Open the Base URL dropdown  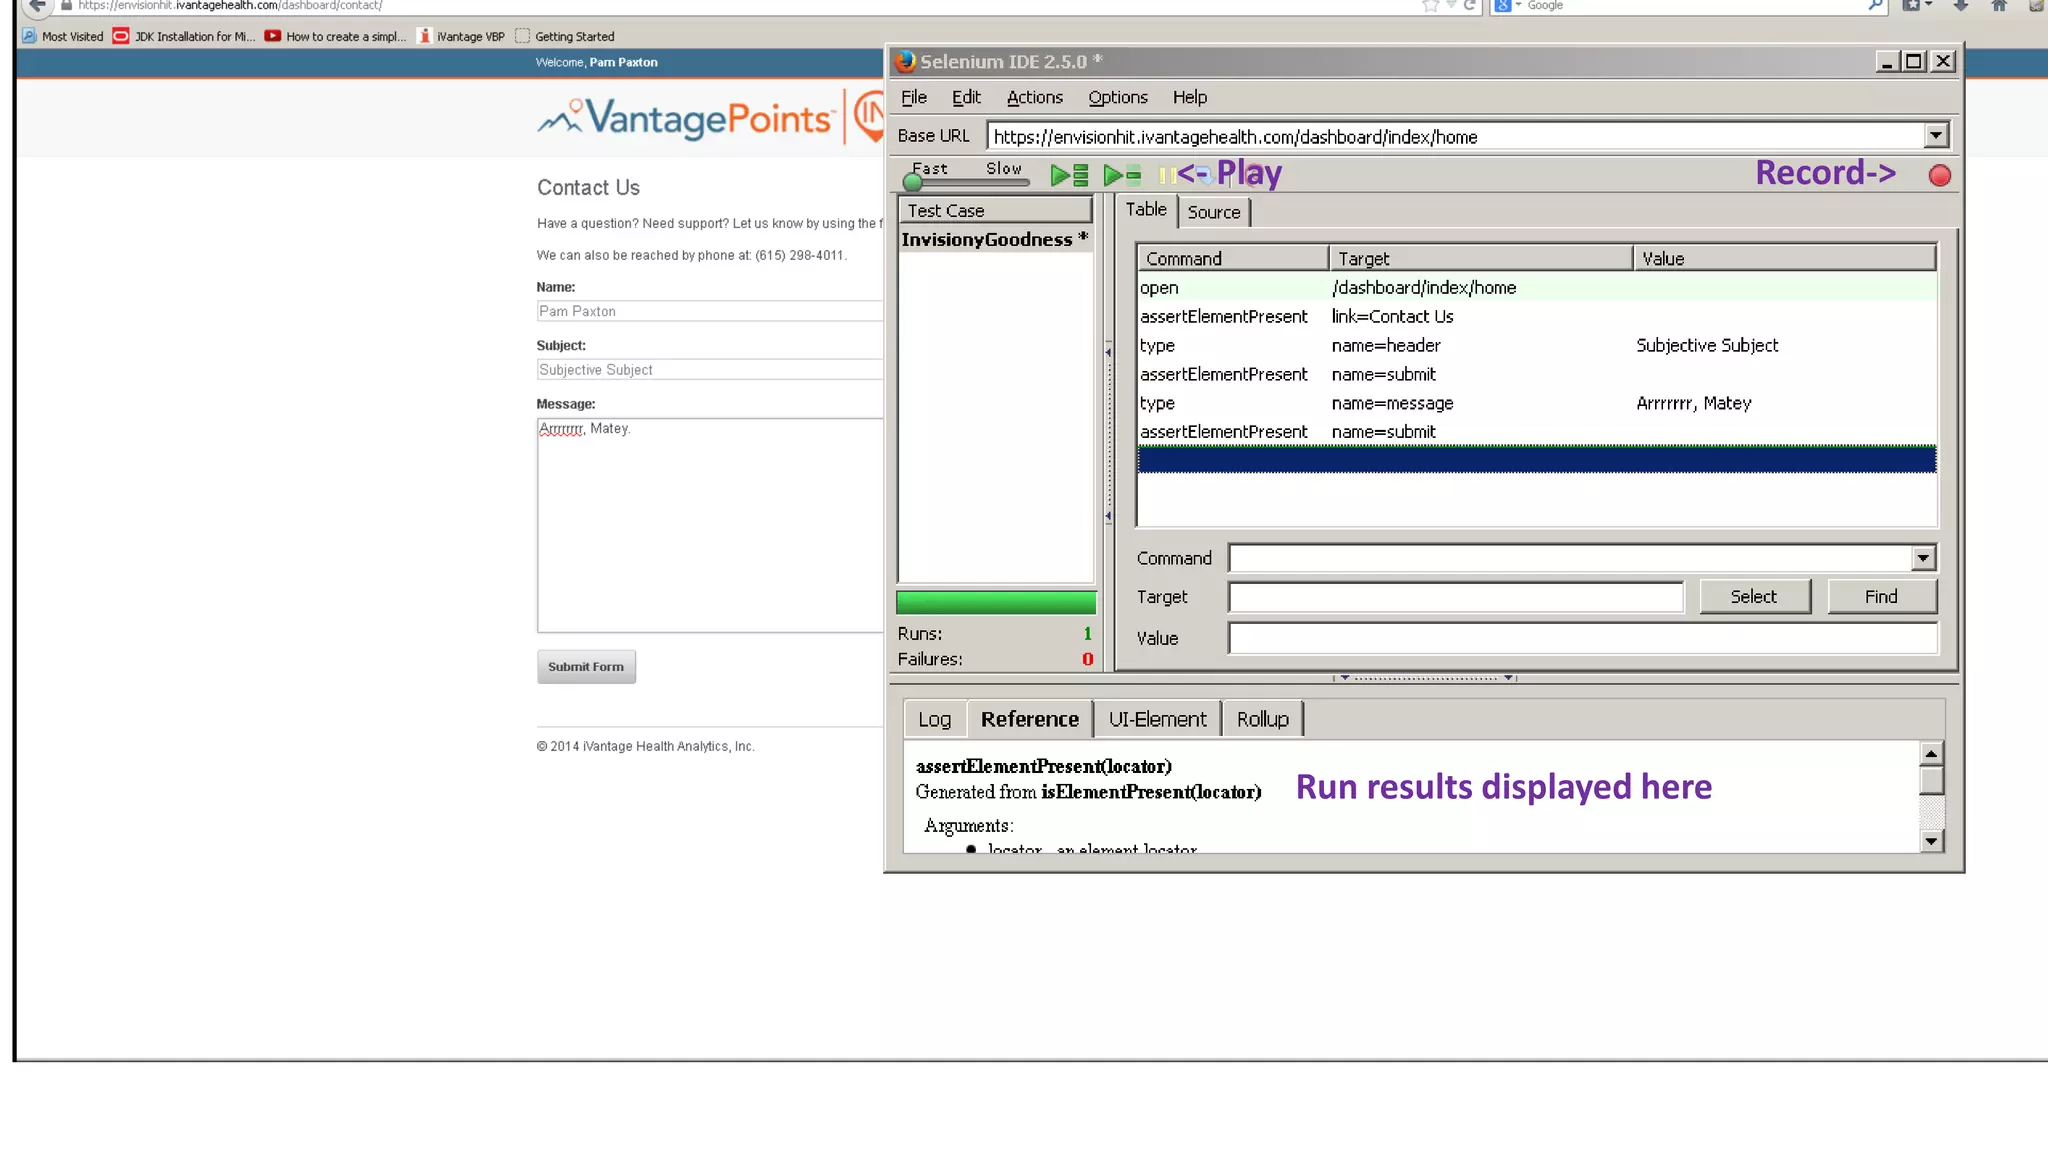1936,136
